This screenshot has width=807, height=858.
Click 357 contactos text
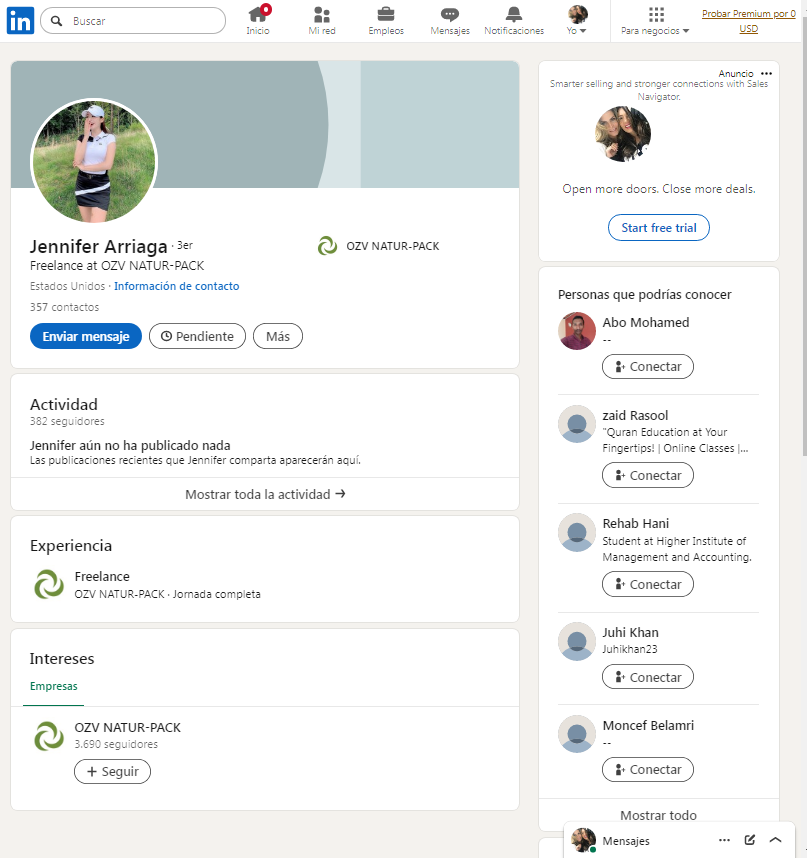[65, 307]
